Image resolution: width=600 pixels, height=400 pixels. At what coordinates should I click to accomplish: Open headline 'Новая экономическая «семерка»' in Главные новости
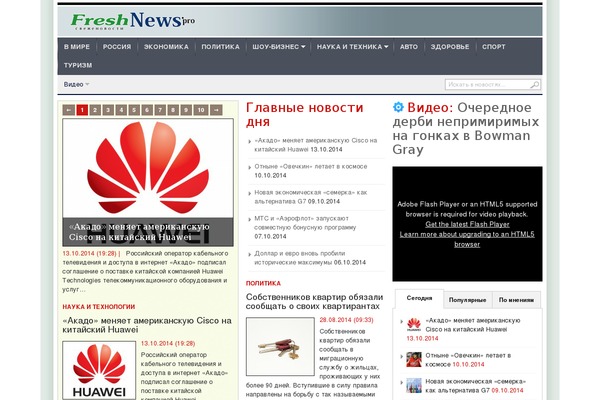[311, 197]
